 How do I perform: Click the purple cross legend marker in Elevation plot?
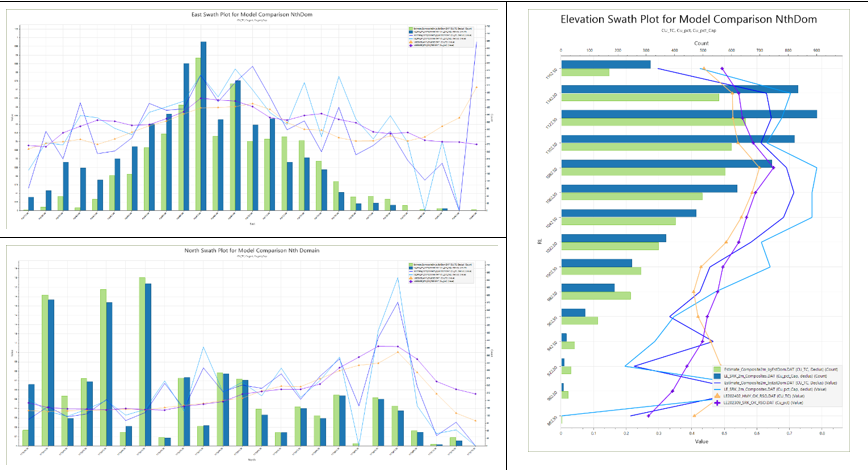(717, 404)
